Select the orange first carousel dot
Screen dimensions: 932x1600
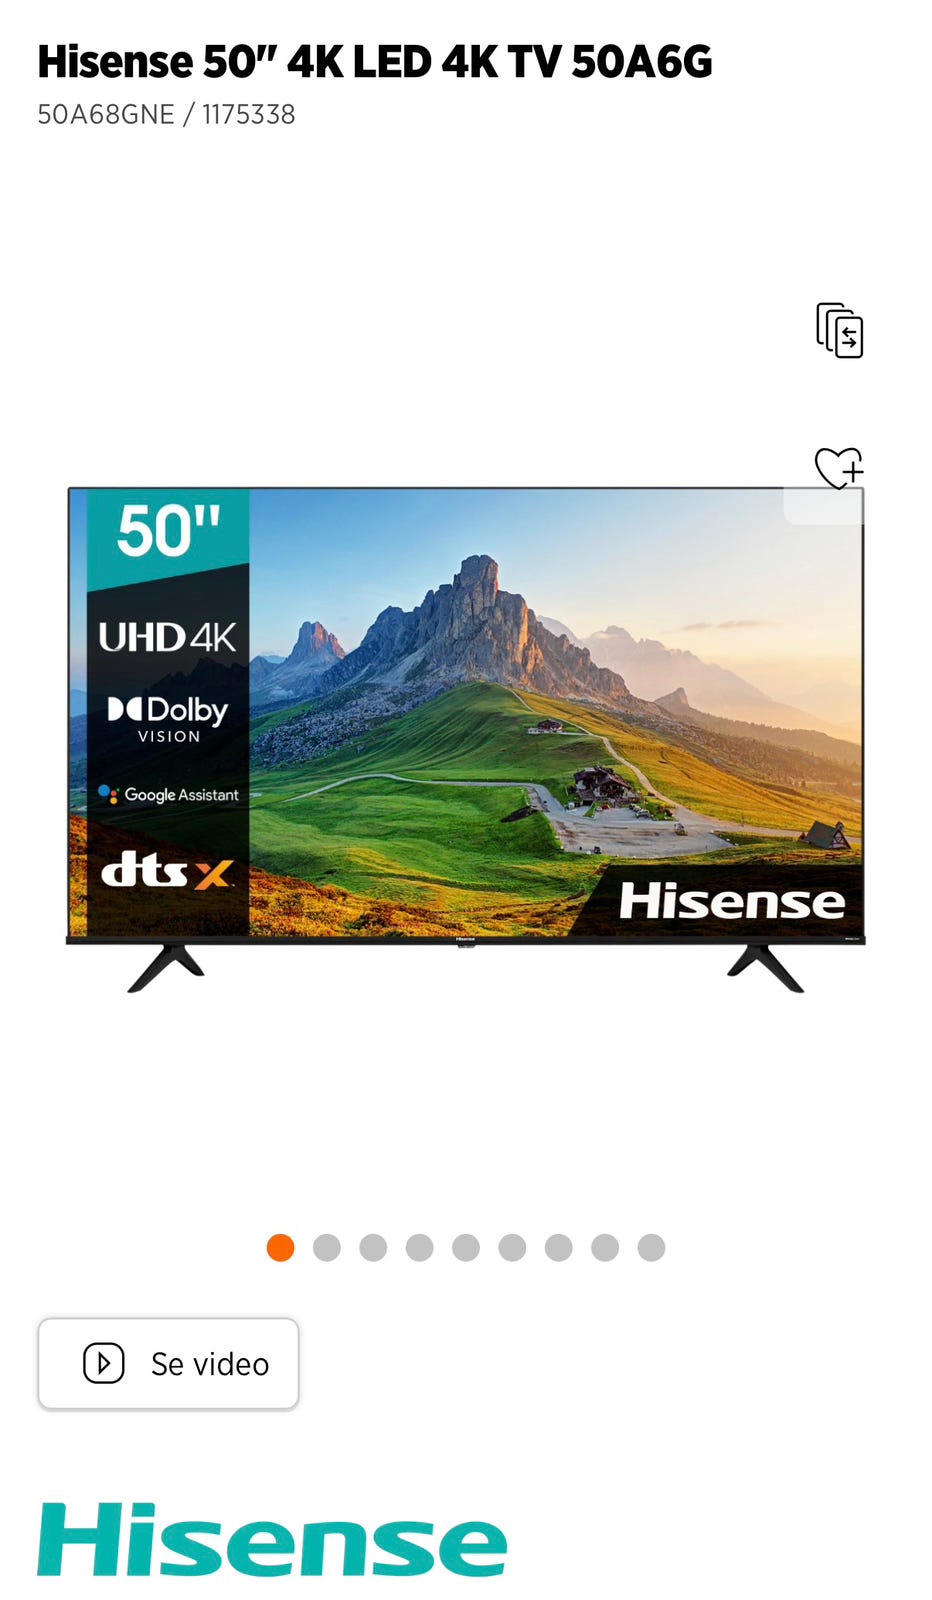coord(281,1248)
